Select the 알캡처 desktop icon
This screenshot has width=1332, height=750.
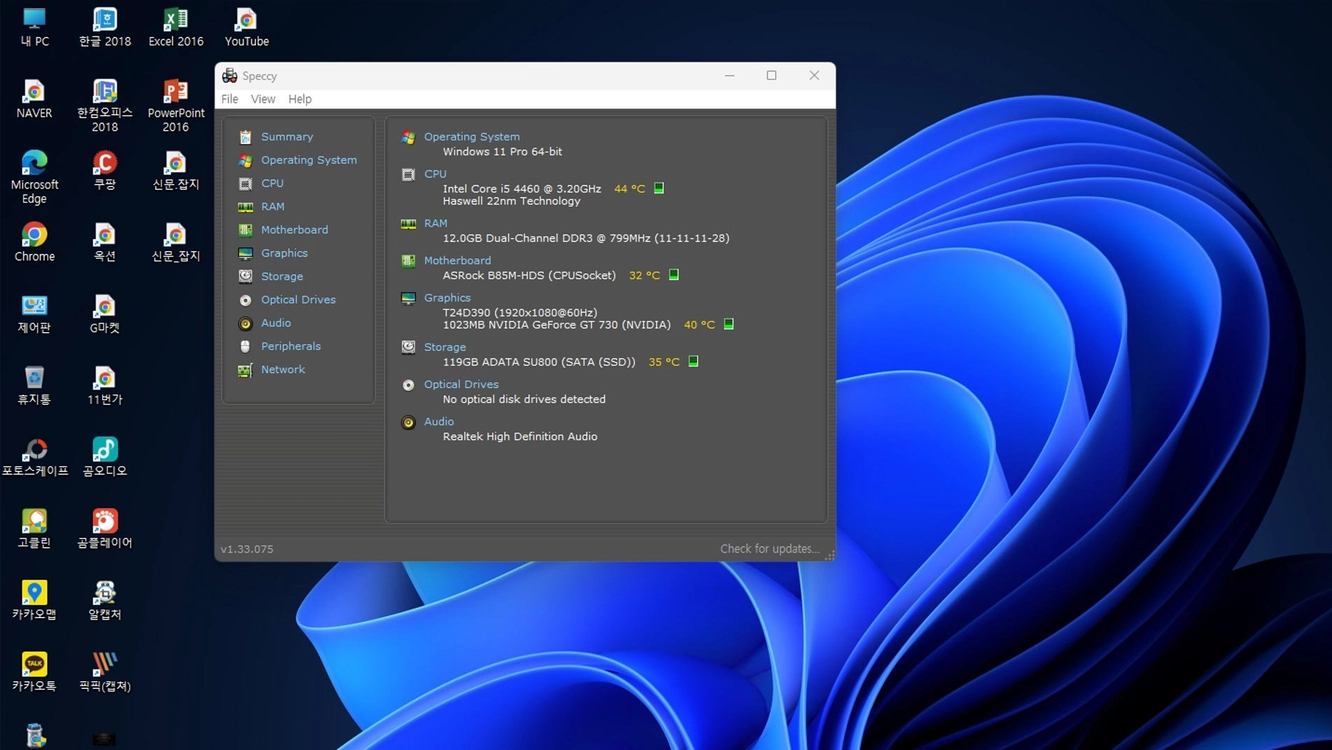coord(105,599)
